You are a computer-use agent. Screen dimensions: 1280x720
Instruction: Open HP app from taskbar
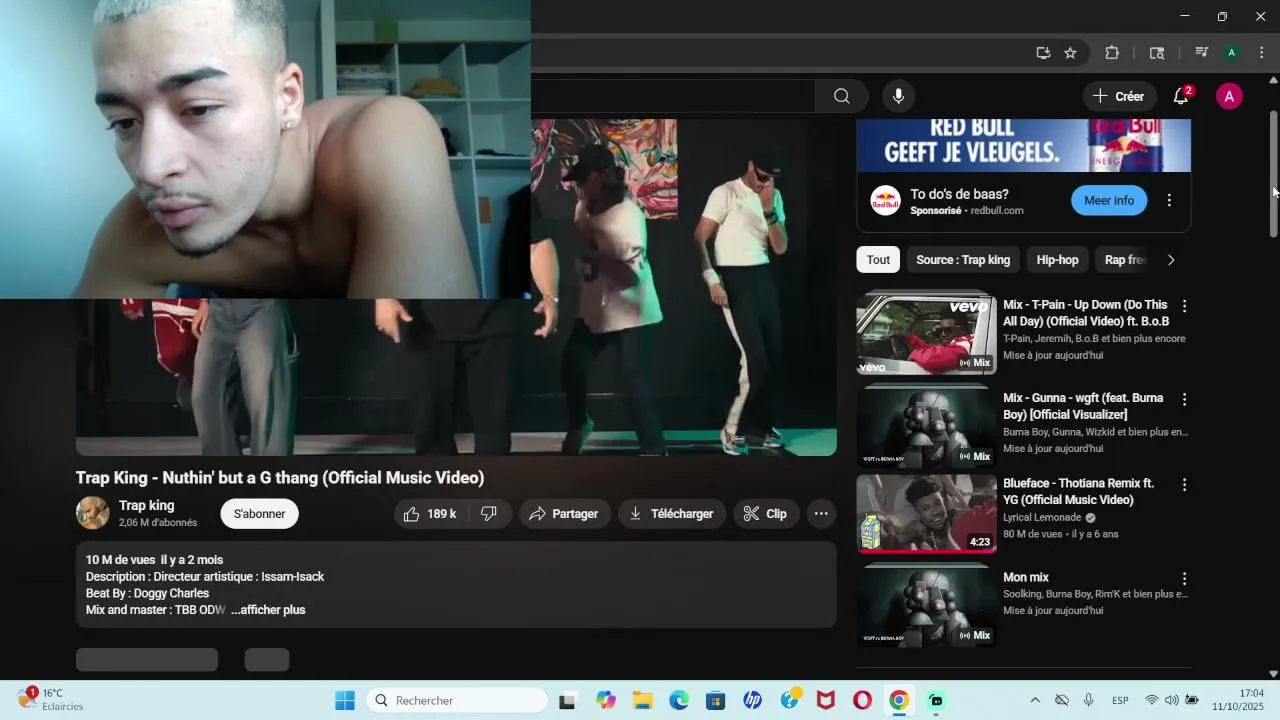pos(752,700)
